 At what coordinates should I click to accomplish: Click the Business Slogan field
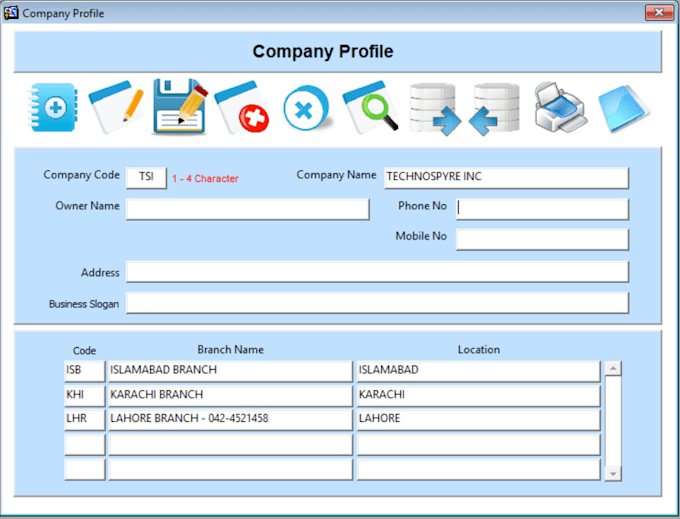[x=377, y=303]
